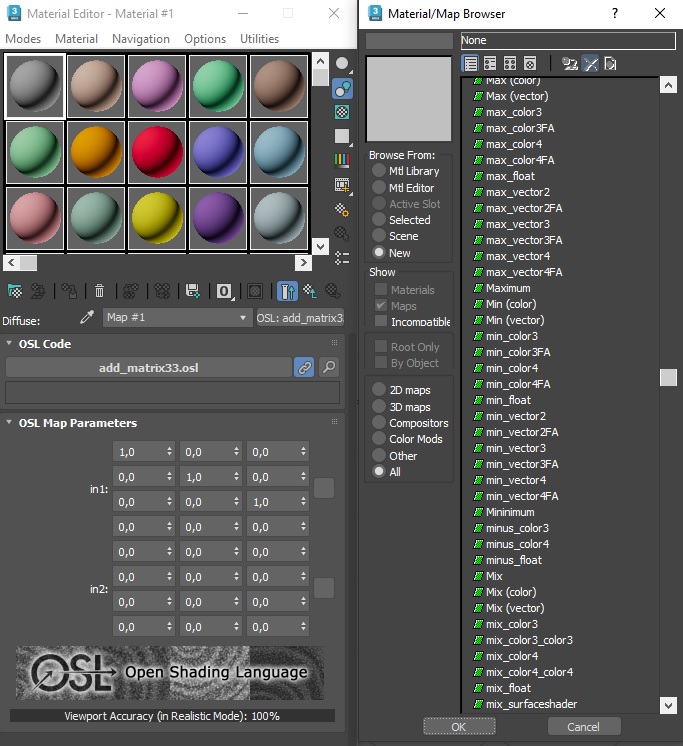Image resolution: width=683 pixels, height=746 pixels.
Task: Collapse the OSL Map Parameters rollout
Action: (9, 422)
